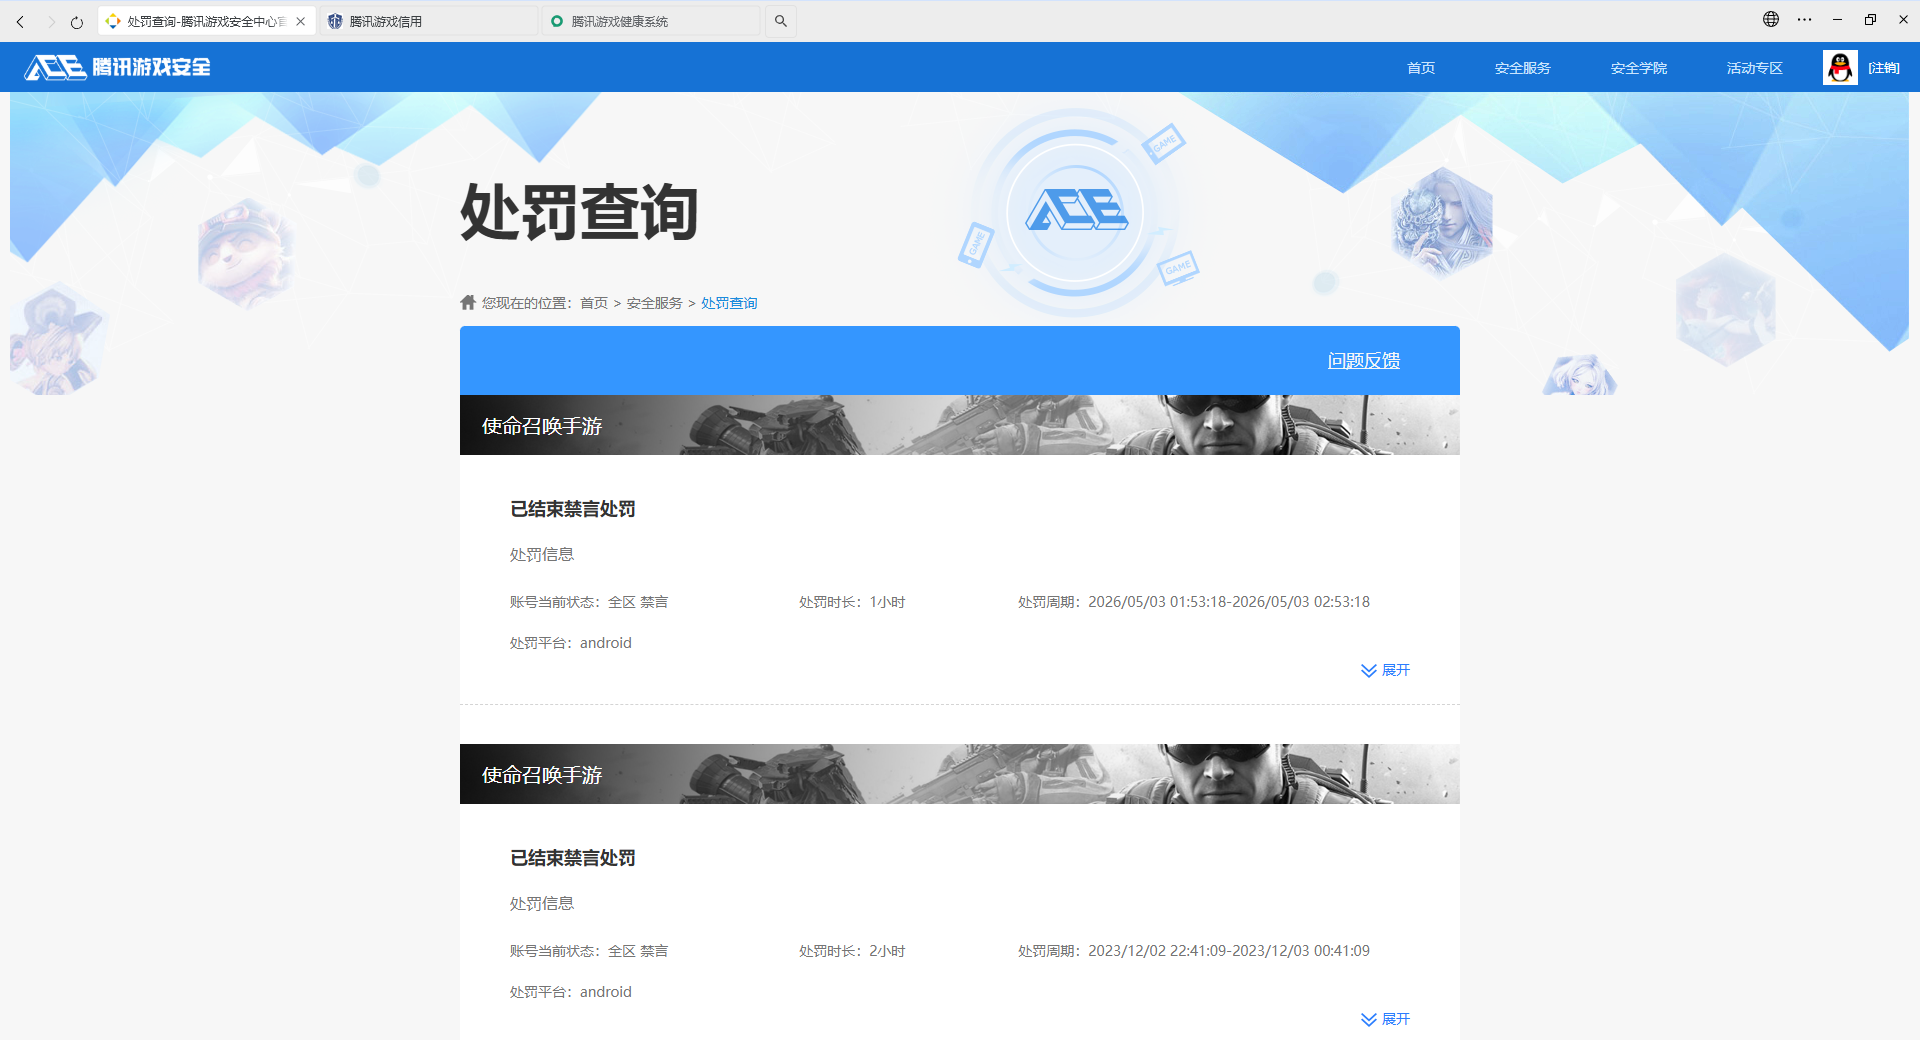
Task: Expand details of the 1小时 penalty record
Action: [x=1385, y=670]
